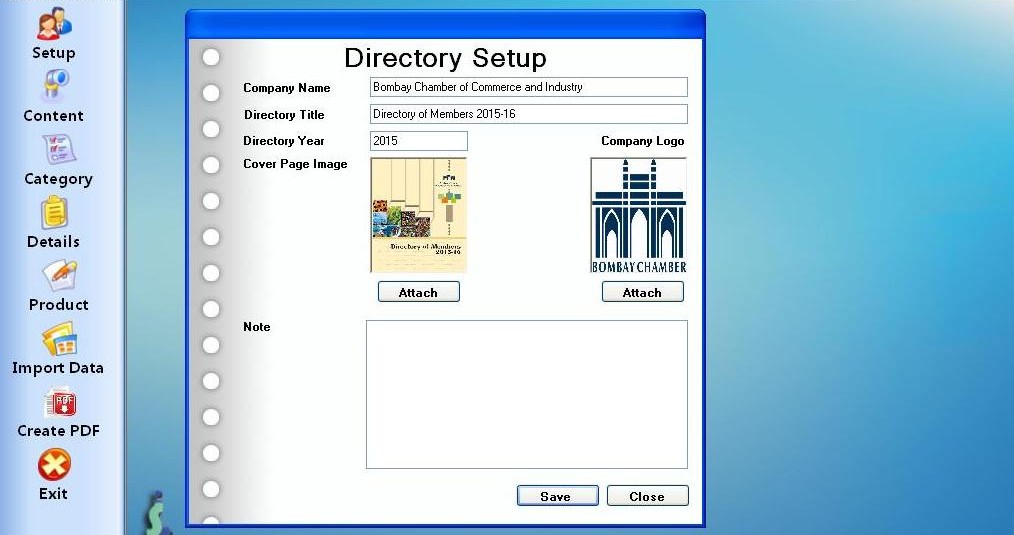The image size is (1014, 535).
Task: Click the Note label
Action: 257,327
